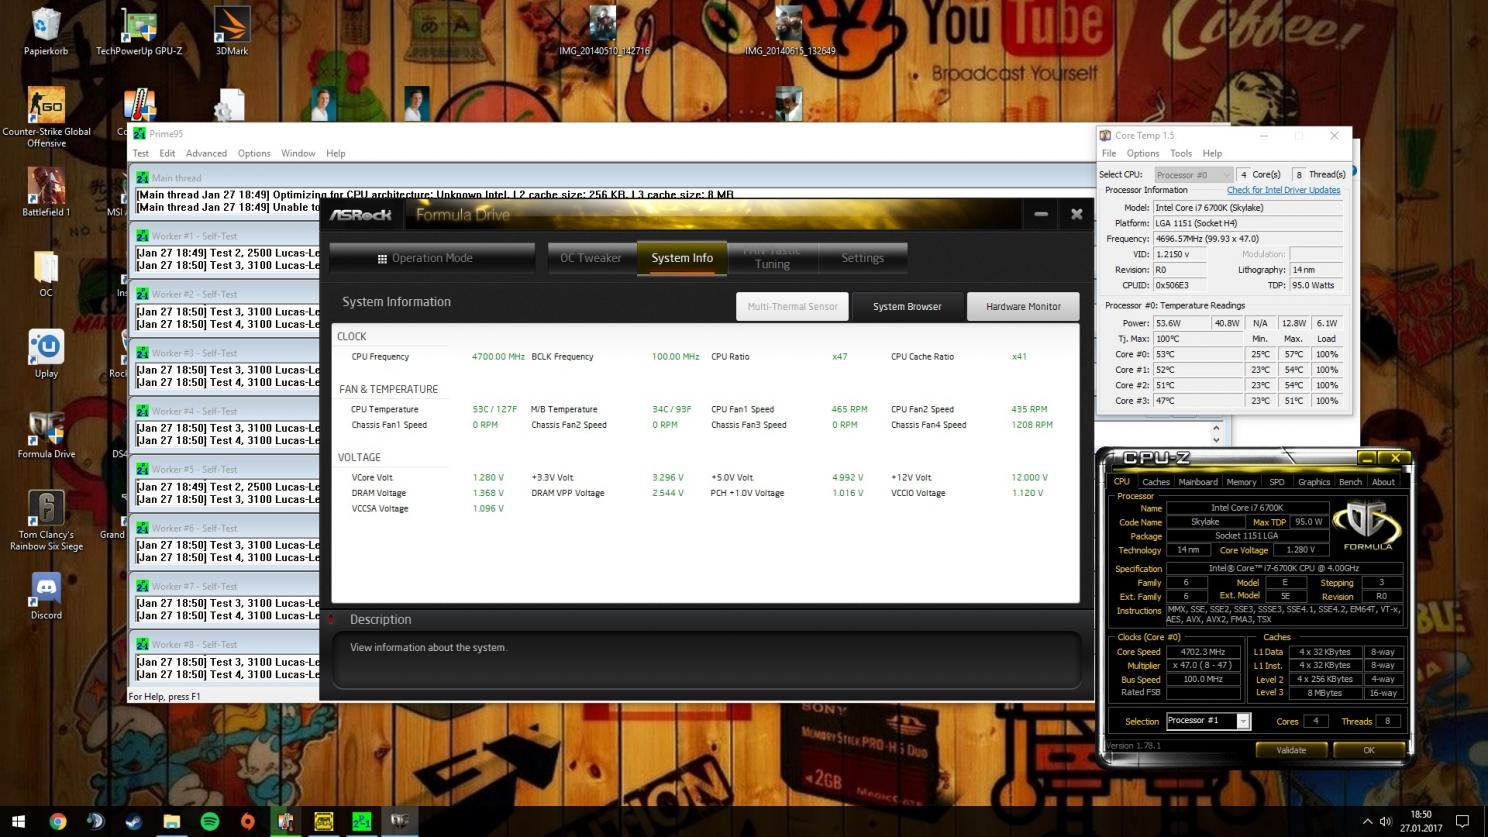
Task: Show hidden system tray icons
Action: coord(1367,821)
